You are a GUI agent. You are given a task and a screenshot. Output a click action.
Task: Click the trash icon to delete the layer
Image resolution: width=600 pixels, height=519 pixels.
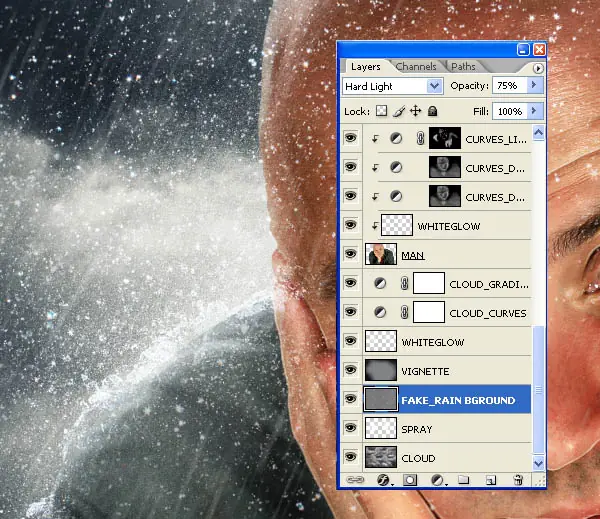[518, 480]
